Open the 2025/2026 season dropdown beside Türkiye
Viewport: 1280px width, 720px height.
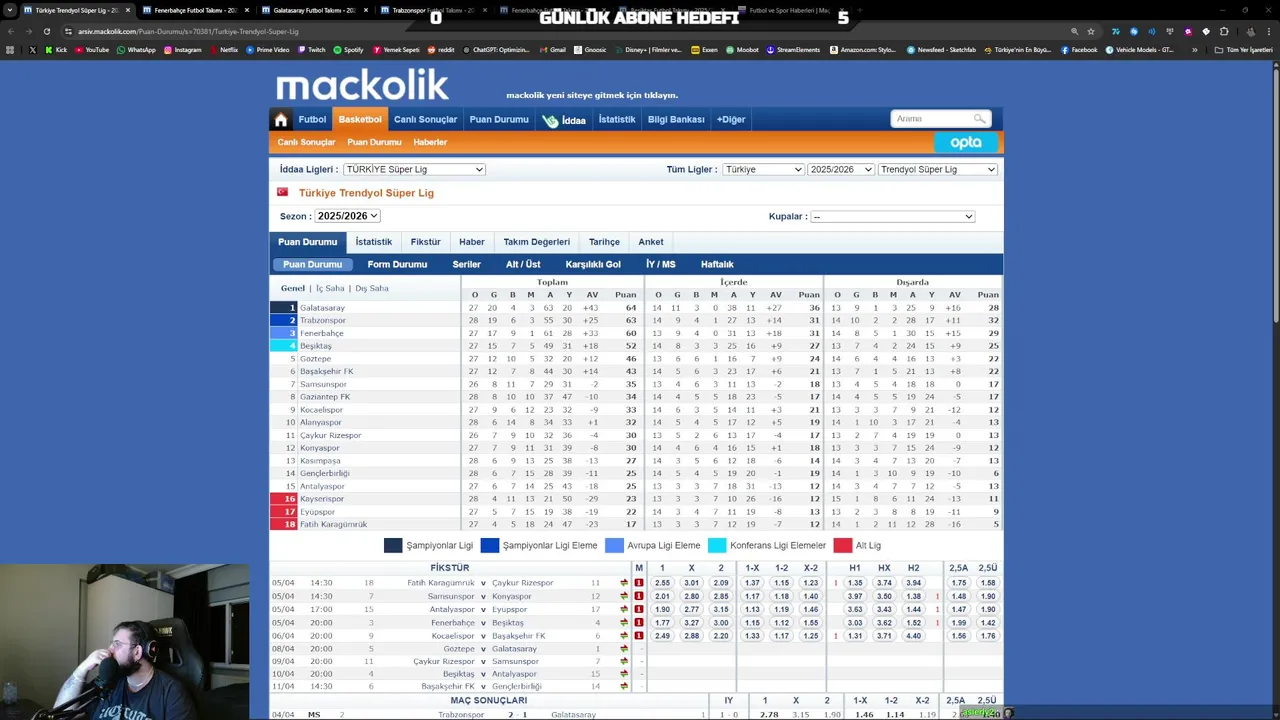841,170
